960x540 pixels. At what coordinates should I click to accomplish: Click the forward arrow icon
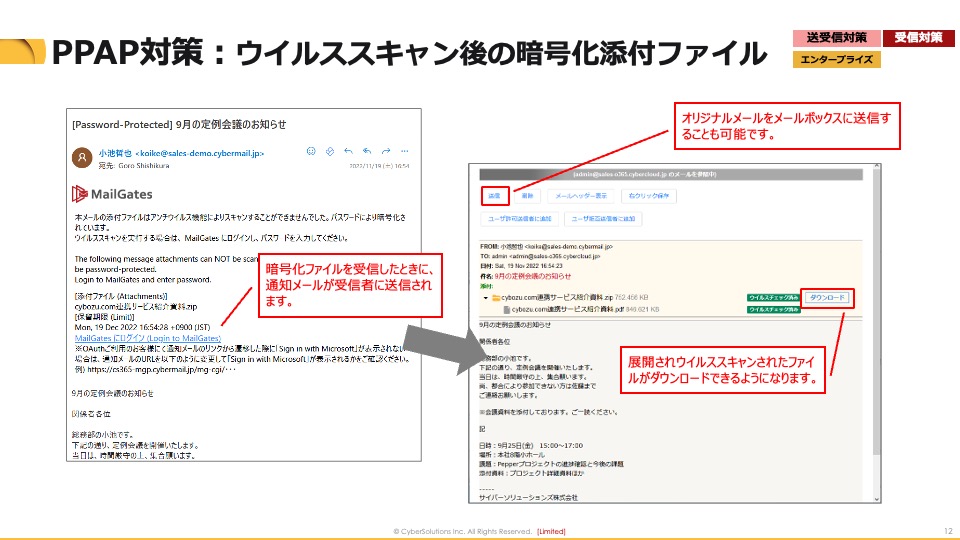tap(386, 151)
